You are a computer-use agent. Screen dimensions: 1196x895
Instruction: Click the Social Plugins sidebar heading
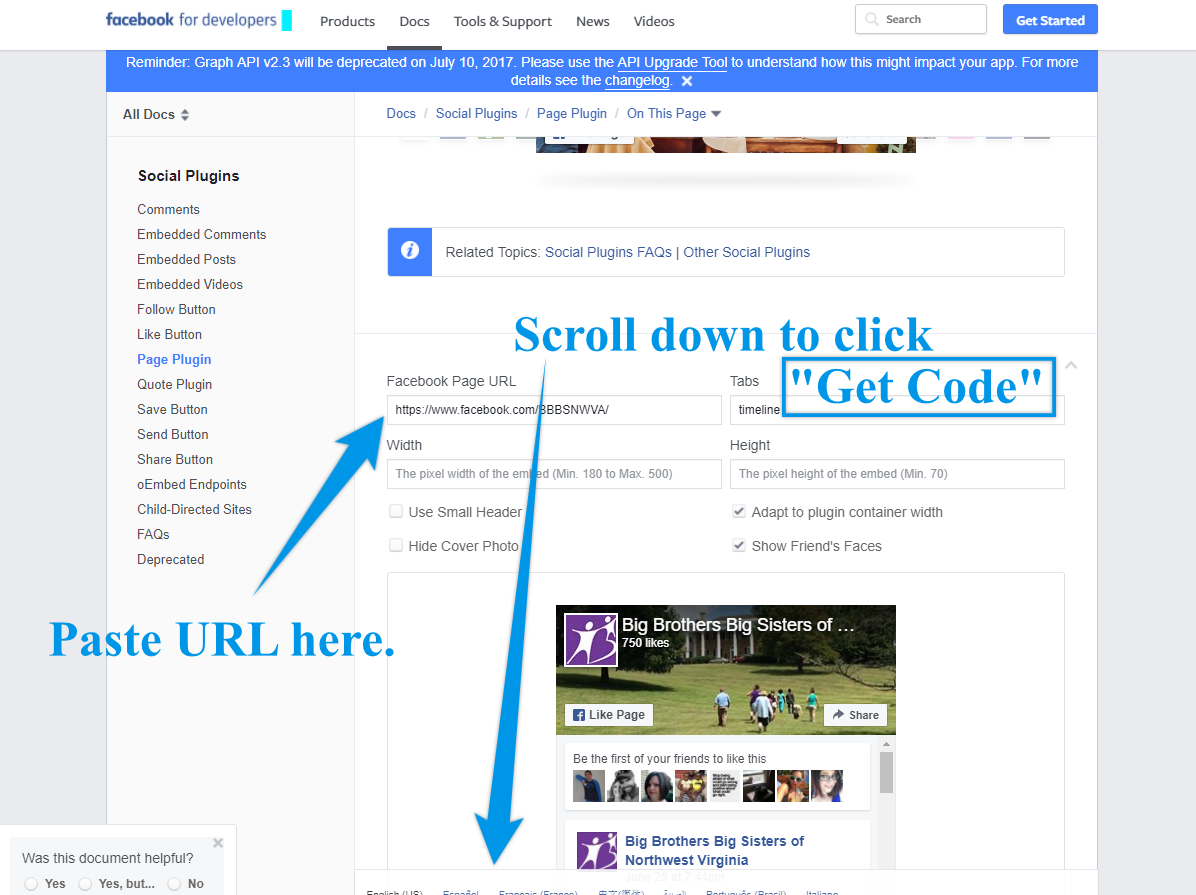pyautogui.click(x=188, y=175)
